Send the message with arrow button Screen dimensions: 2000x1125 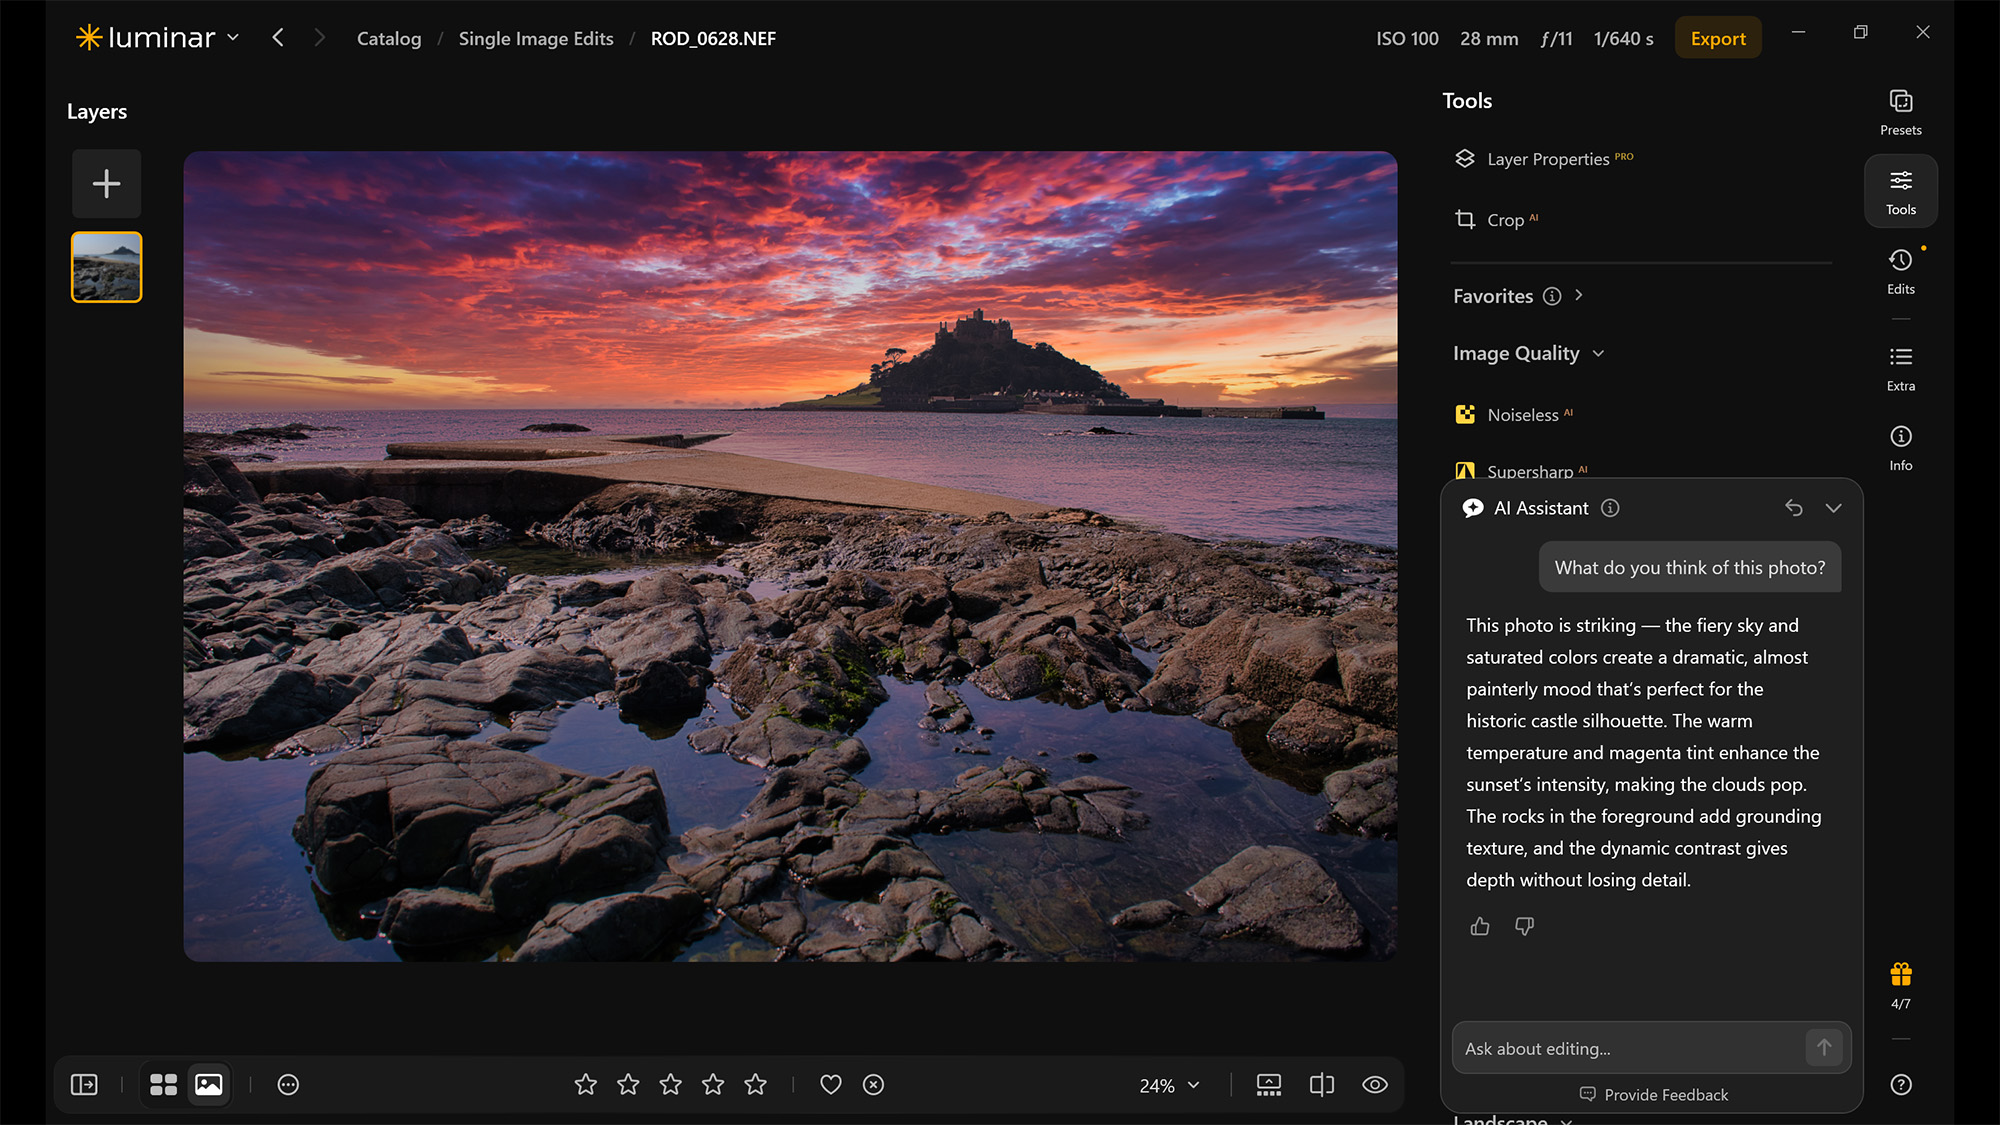(x=1824, y=1047)
